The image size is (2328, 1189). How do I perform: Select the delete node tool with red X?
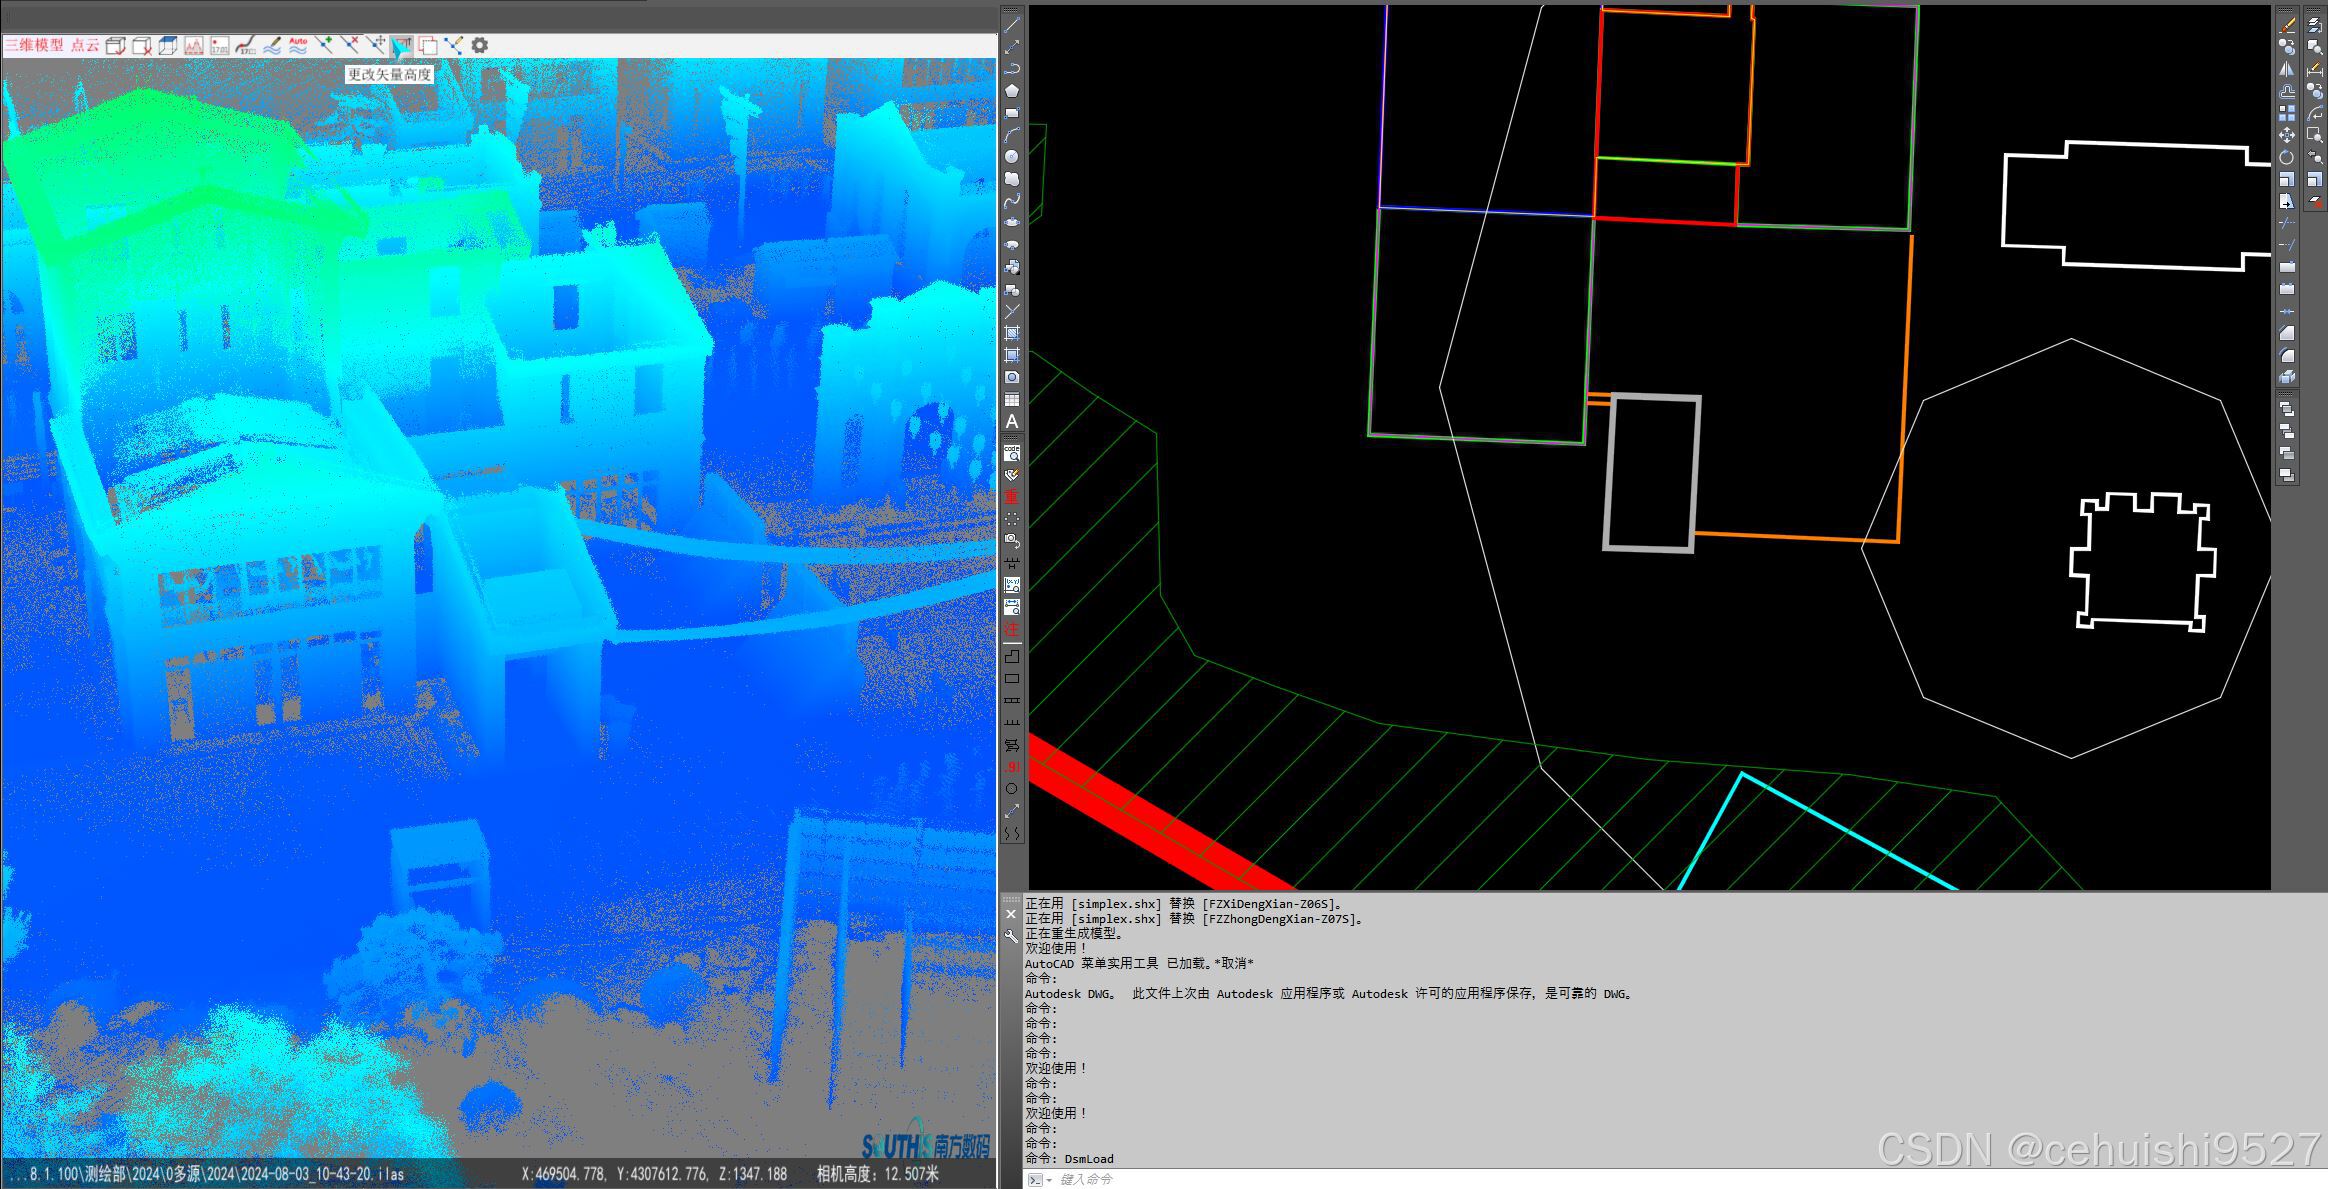point(350,45)
